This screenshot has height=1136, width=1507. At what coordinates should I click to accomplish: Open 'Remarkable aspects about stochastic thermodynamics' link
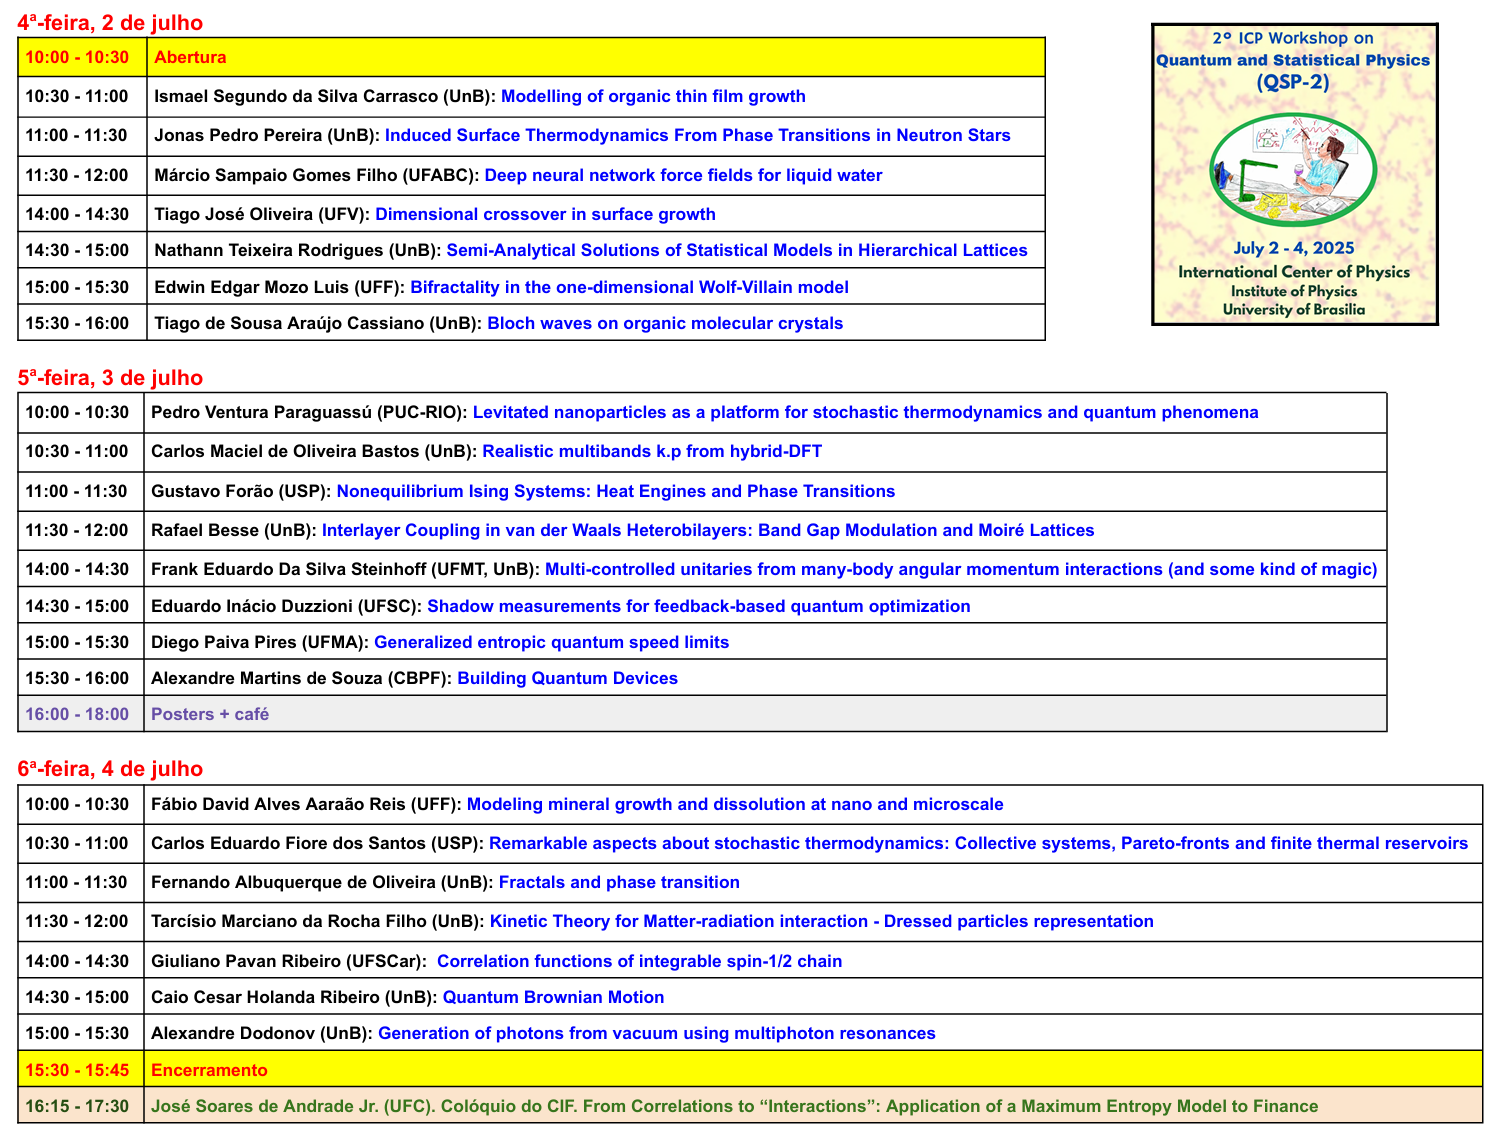point(978,843)
